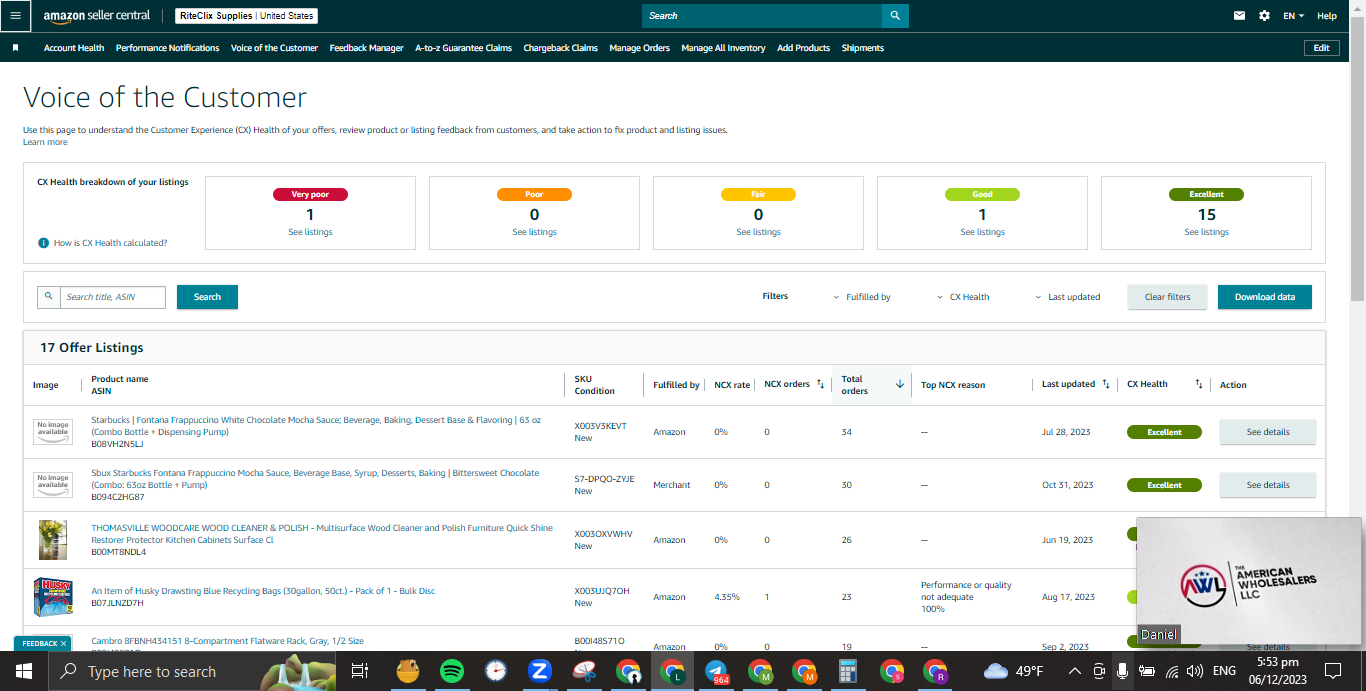Open Chargeback Claims page

(x=561, y=48)
